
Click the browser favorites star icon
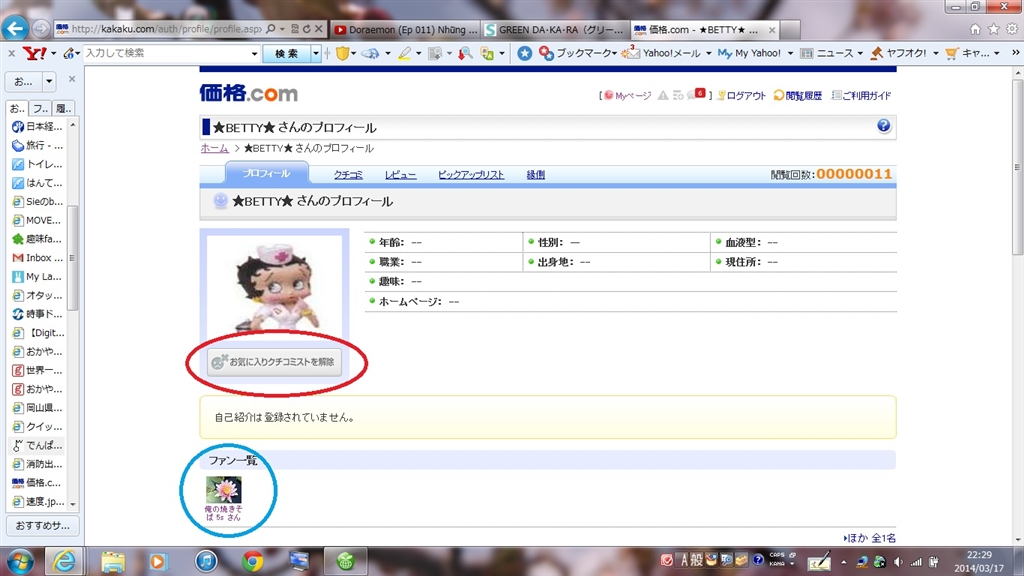pyautogui.click(x=993, y=29)
